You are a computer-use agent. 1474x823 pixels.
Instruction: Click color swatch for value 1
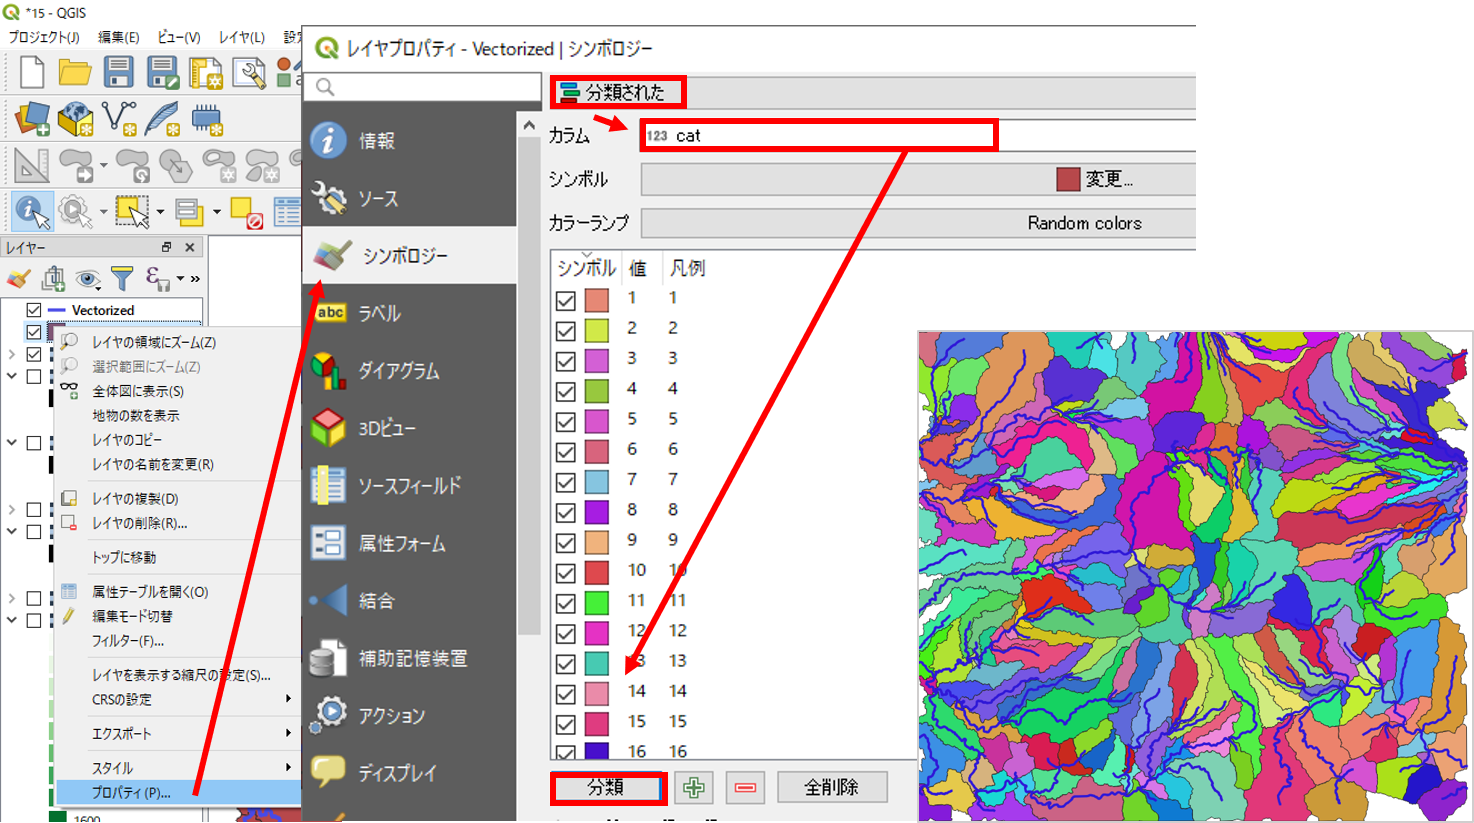coord(597,300)
